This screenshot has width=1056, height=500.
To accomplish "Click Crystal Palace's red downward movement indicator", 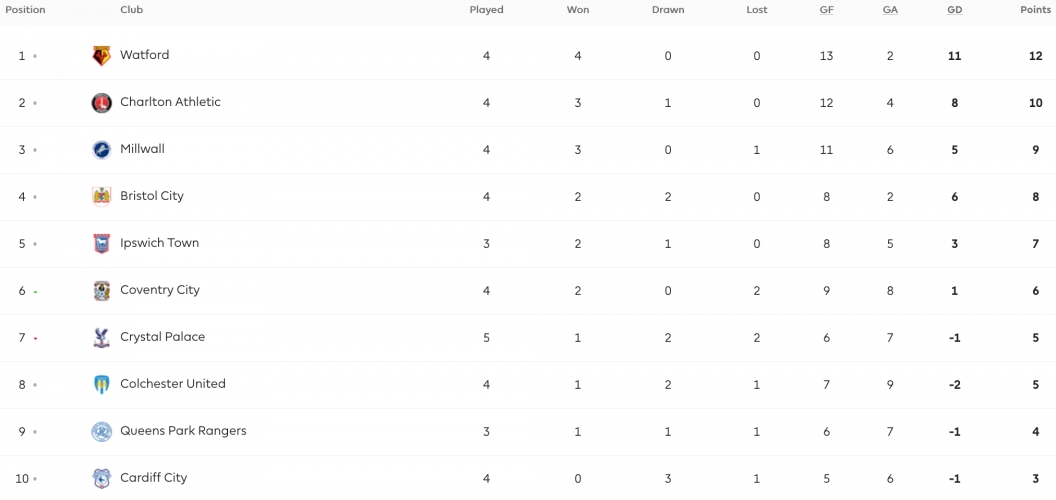I will (35, 338).
